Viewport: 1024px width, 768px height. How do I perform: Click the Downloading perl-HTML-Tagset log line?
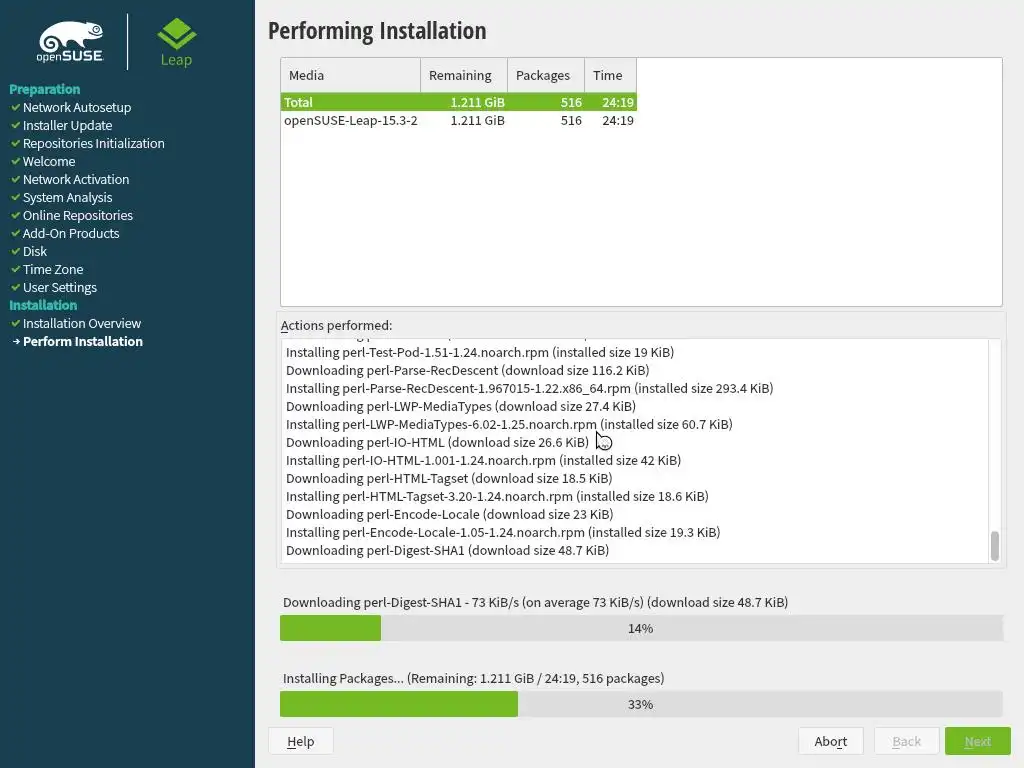click(x=449, y=478)
